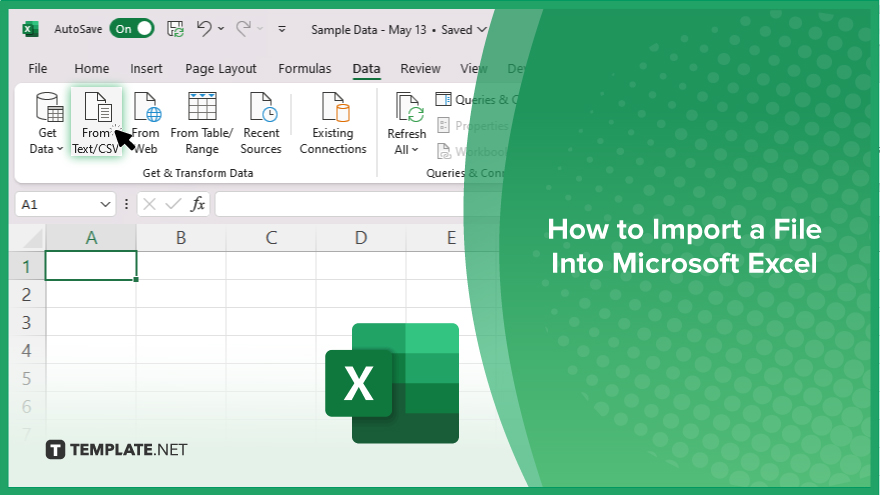Click the formula bar options dots
The height and width of the screenshot is (495, 880).
click(x=126, y=204)
